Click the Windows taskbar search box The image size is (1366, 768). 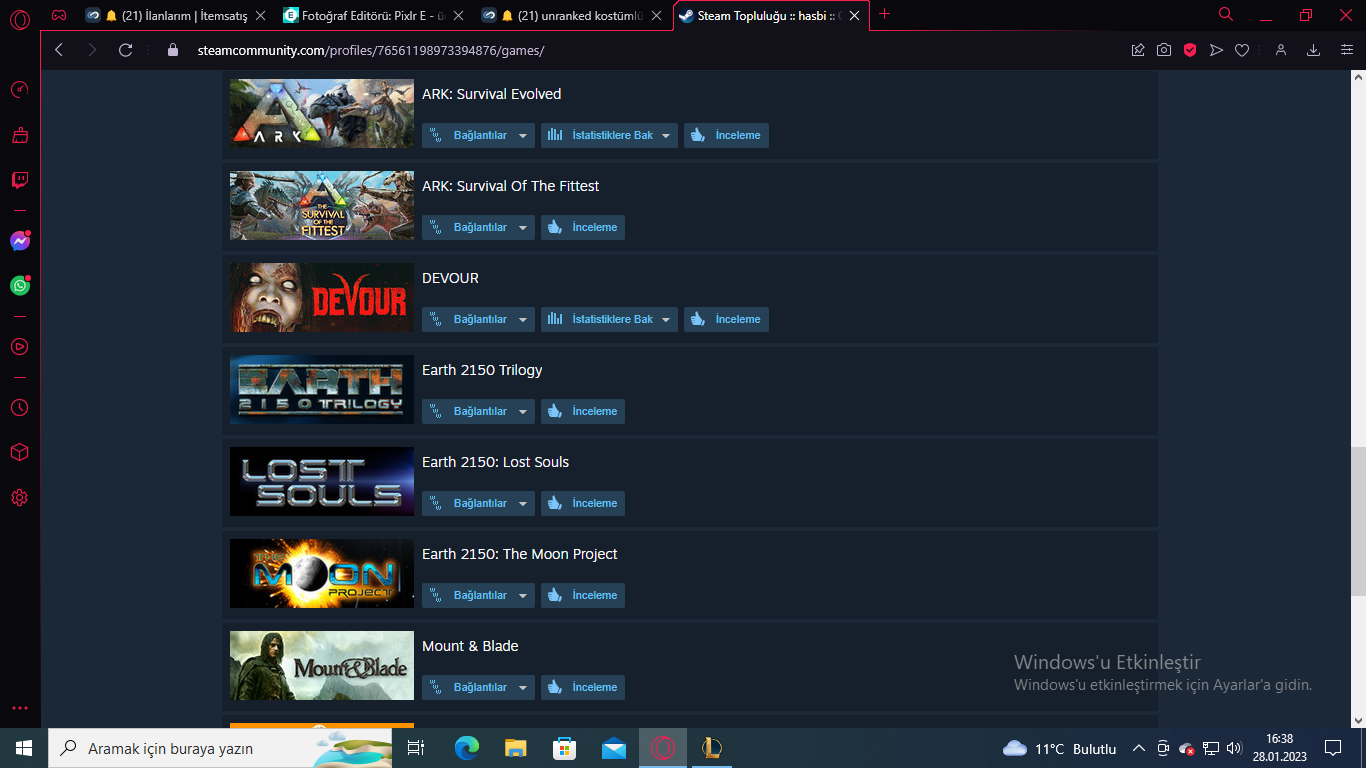click(220, 748)
